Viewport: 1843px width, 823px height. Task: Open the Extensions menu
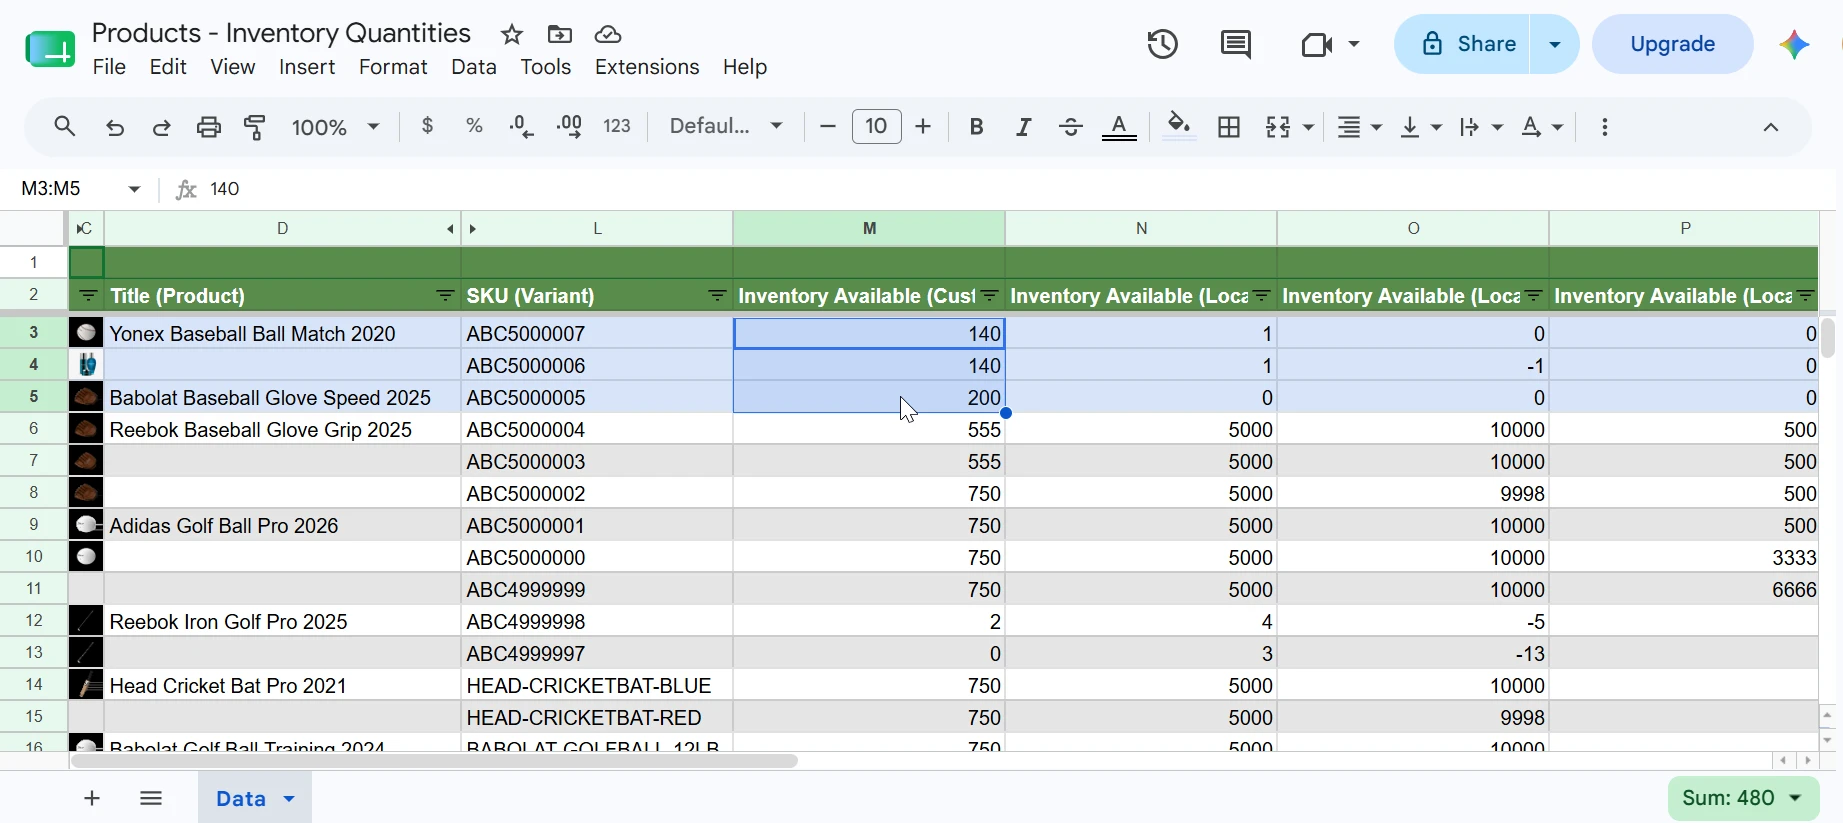[647, 67]
